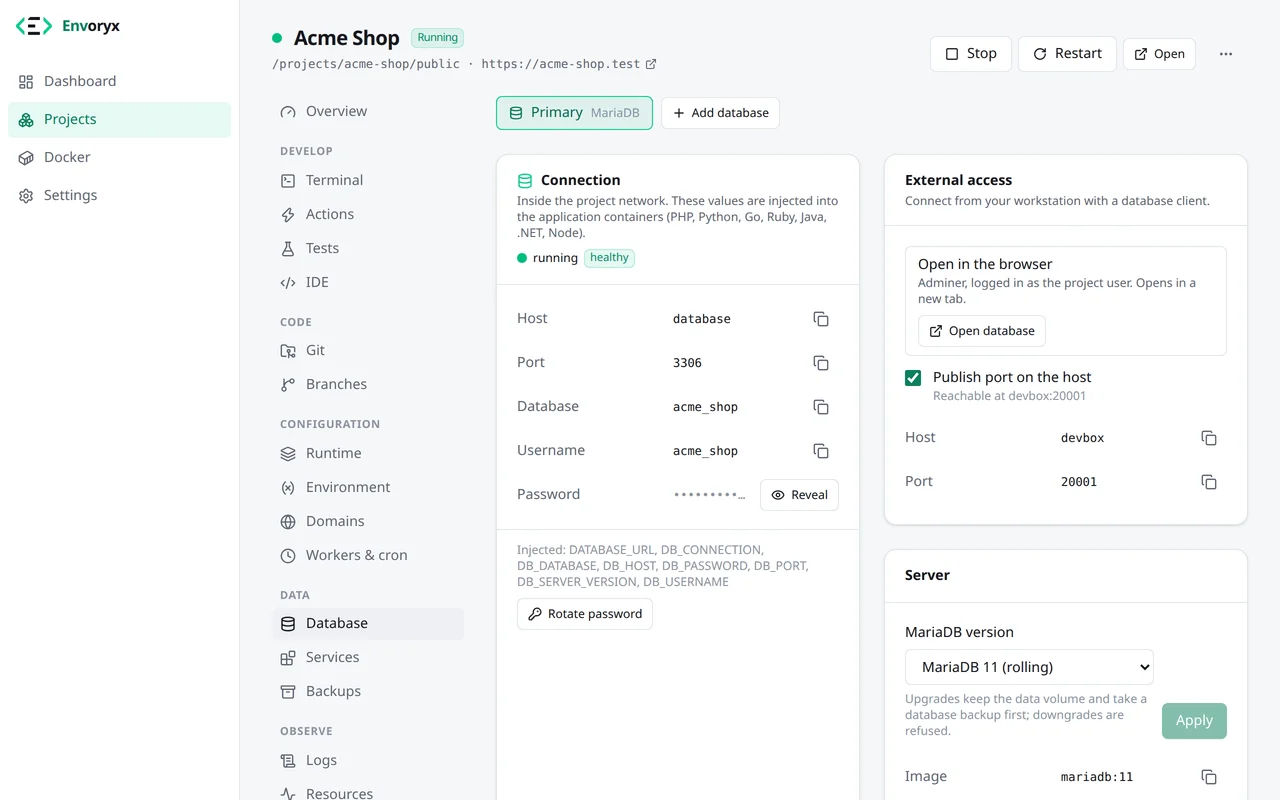This screenshot has width=1280, height=800.
Task: Open Environment configuration
Action: 368,488
